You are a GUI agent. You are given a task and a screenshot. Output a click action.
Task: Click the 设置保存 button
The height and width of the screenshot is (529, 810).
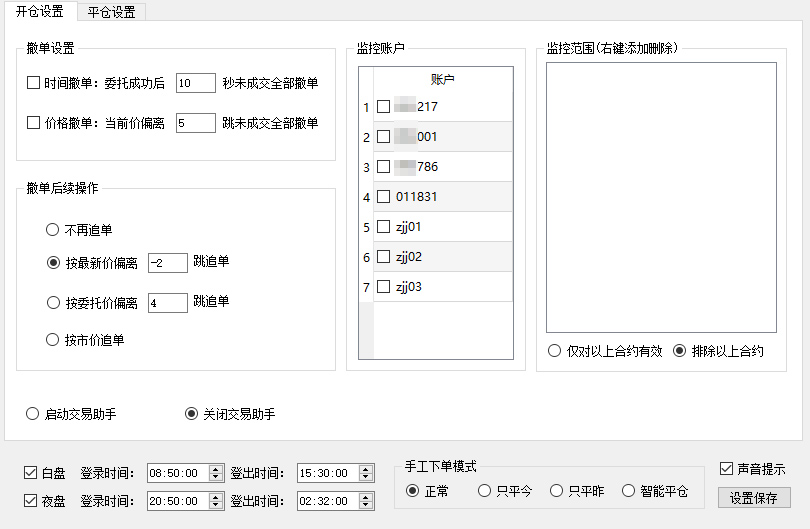point(754,498)
